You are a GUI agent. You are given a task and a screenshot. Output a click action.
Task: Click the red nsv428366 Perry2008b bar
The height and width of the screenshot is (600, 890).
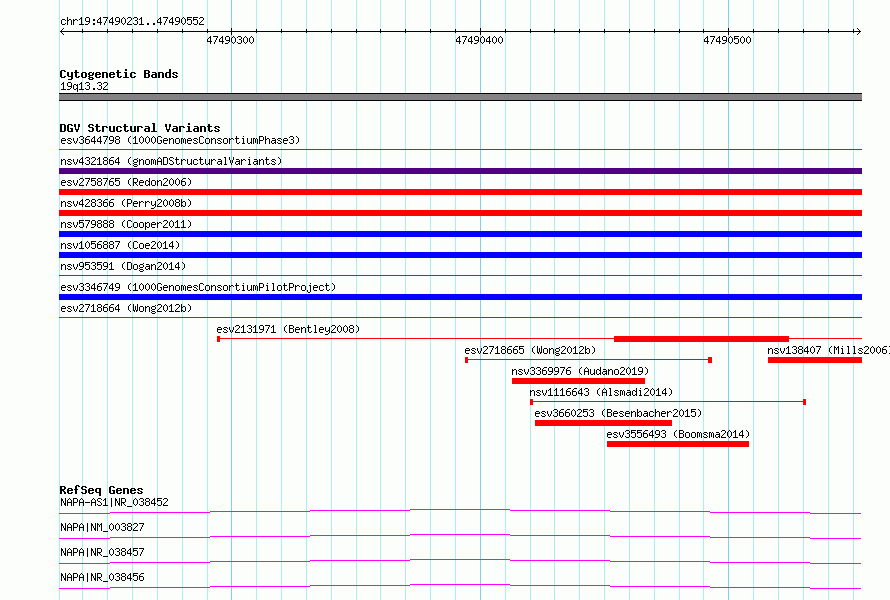(x=460, y=213)
